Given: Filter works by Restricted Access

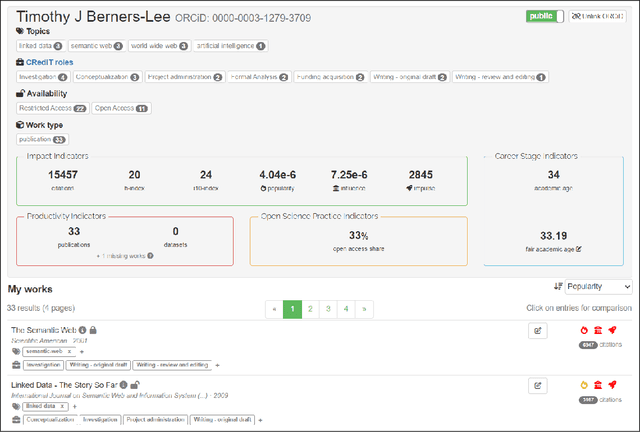Looking at the screenshot, I should (53, 108).
